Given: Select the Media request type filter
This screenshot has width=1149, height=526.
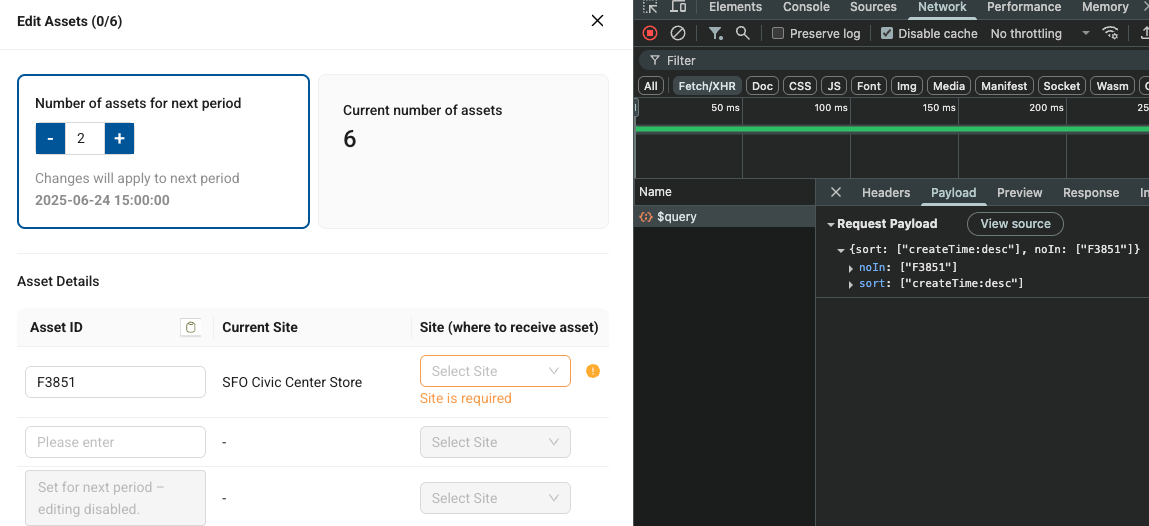Looking at the screenshot, I should coord(949,86).
